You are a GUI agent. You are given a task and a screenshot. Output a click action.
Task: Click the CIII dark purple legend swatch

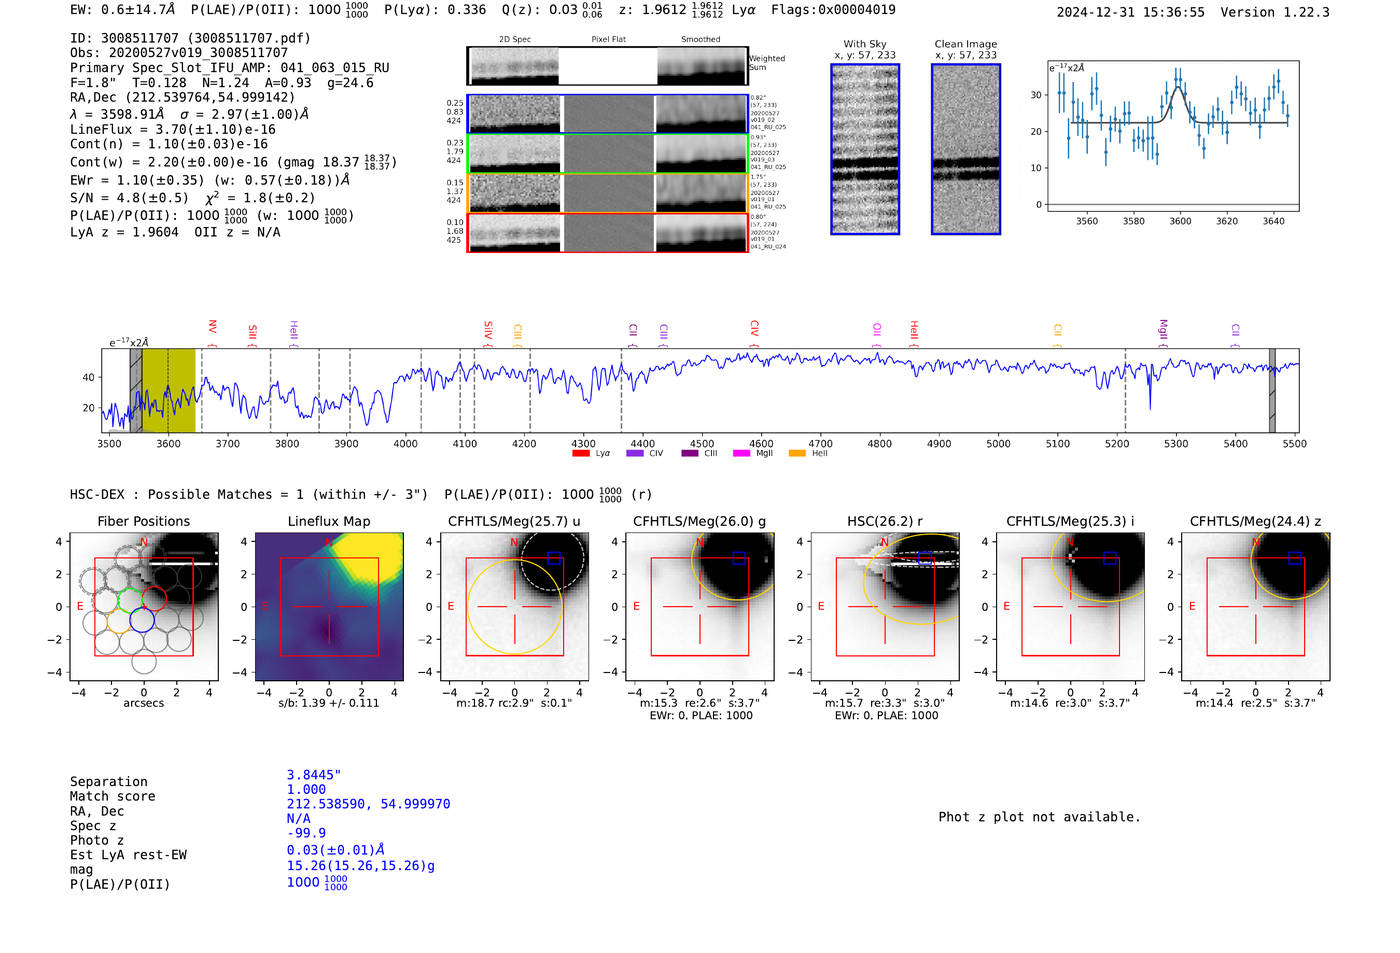pos(690,453)
